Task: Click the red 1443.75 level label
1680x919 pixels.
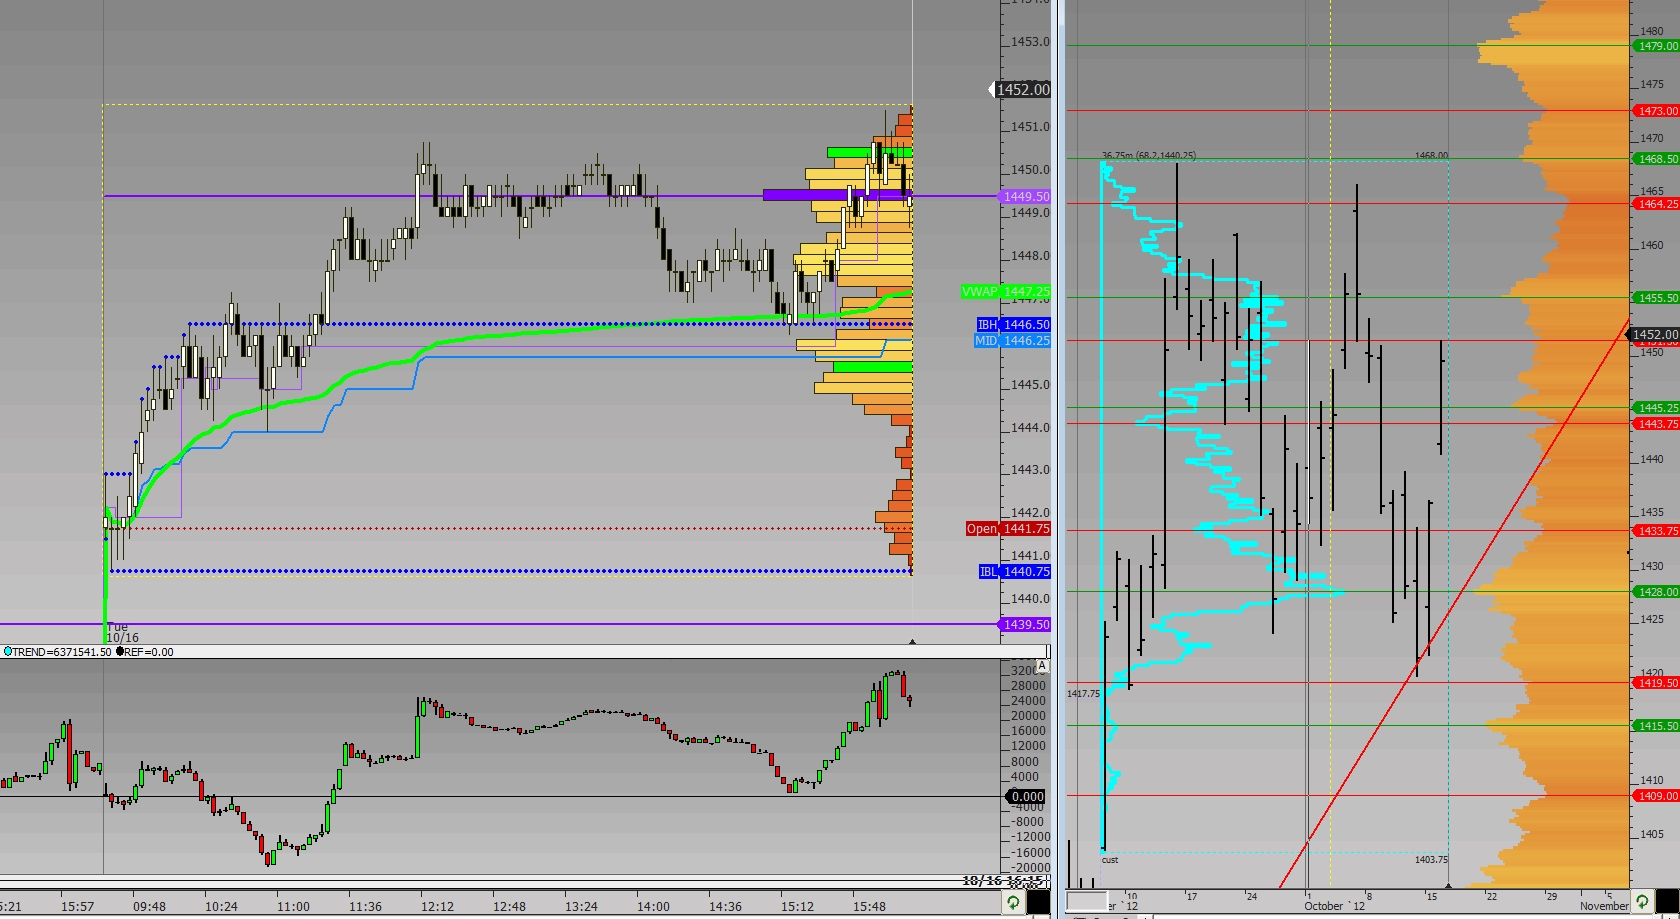Action: (x=1656, y=424)
